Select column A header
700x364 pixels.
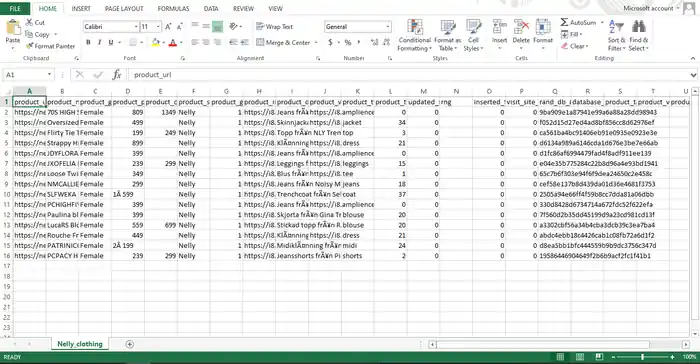[x=29, y=91]
